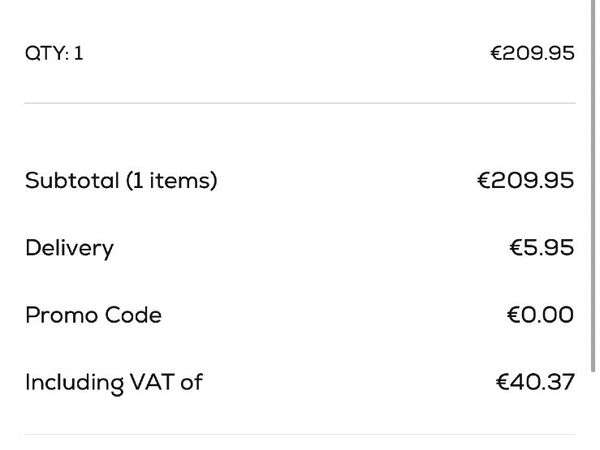Image resolution: width=600 pixels, height=450 pixels.
Task: Click the Including VAT of label
Action: tap(113, 382)
